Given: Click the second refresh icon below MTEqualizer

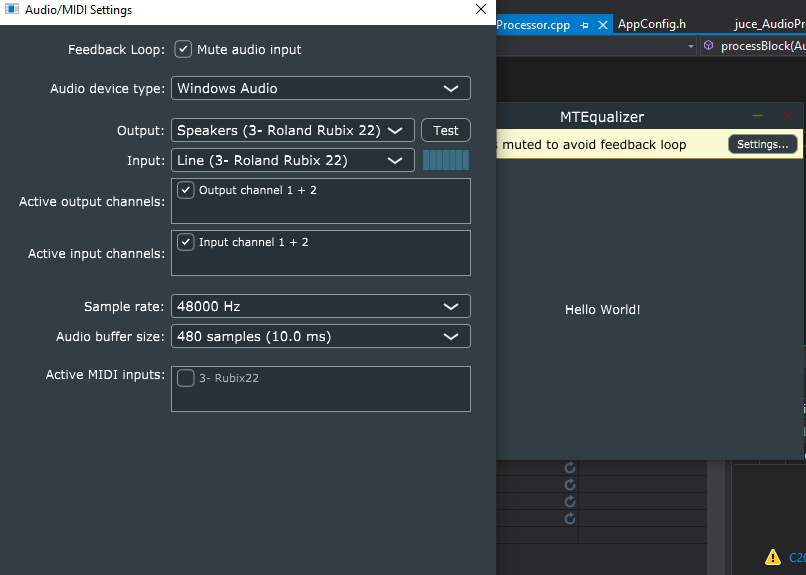Looking at the screenshot, I should point(570,485).
